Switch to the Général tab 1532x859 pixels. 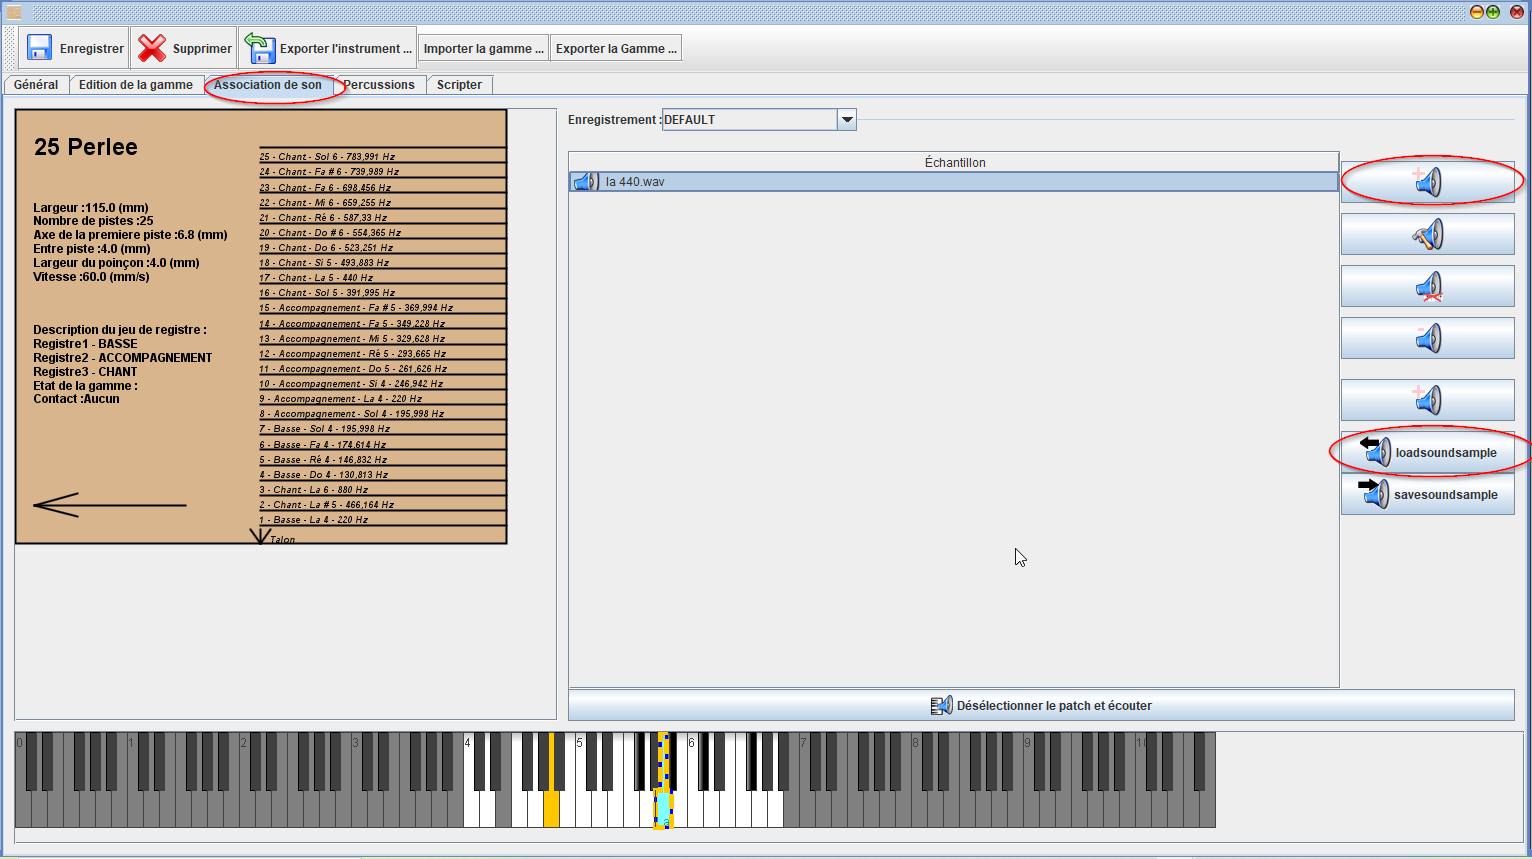(x=36, y=85)
